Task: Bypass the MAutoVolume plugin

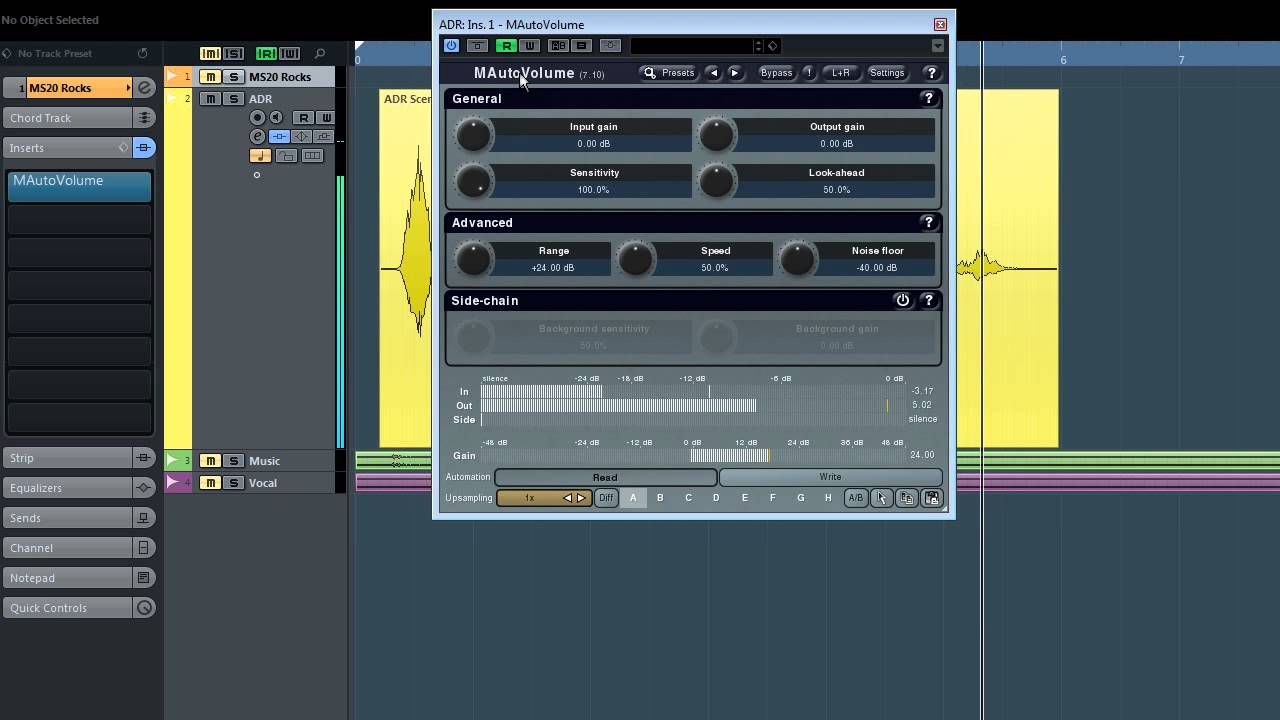Action: 776,73
